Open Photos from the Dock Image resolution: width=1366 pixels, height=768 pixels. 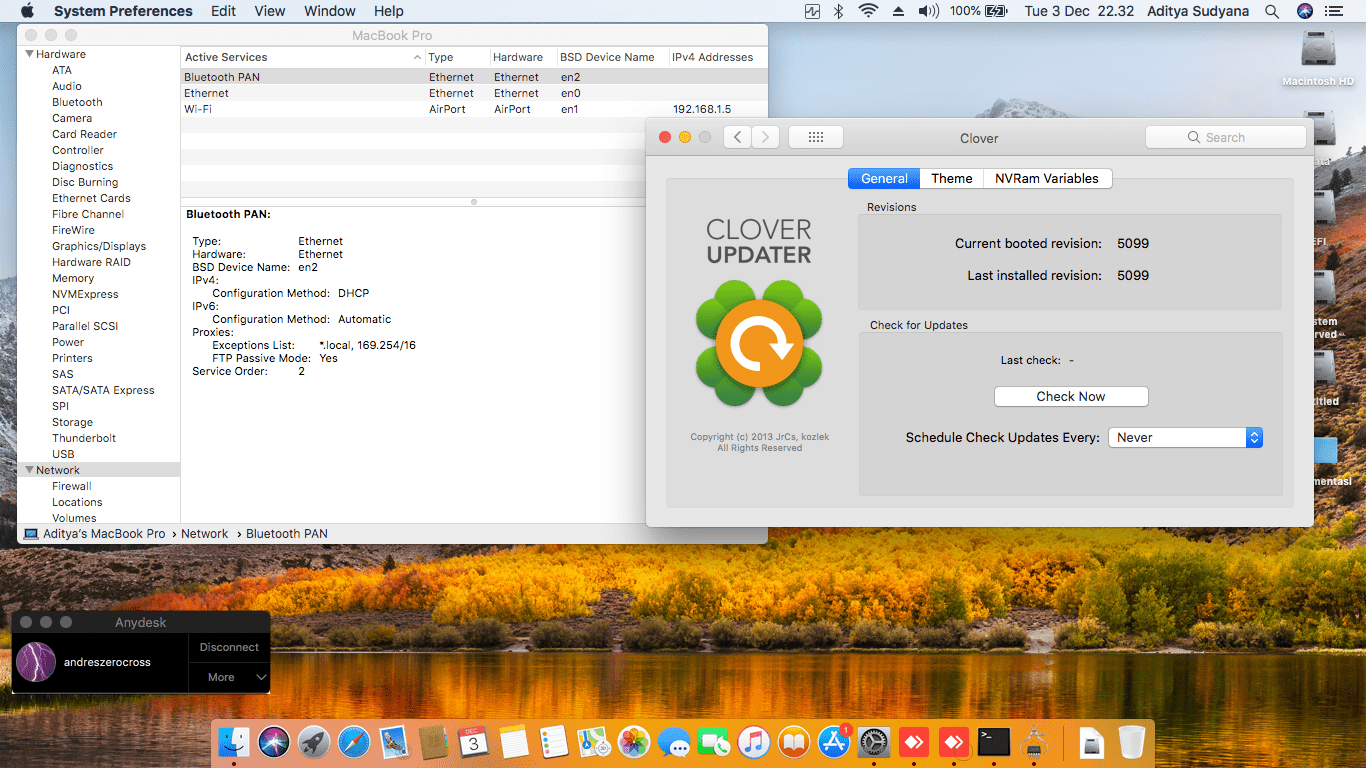pos(634,742)
